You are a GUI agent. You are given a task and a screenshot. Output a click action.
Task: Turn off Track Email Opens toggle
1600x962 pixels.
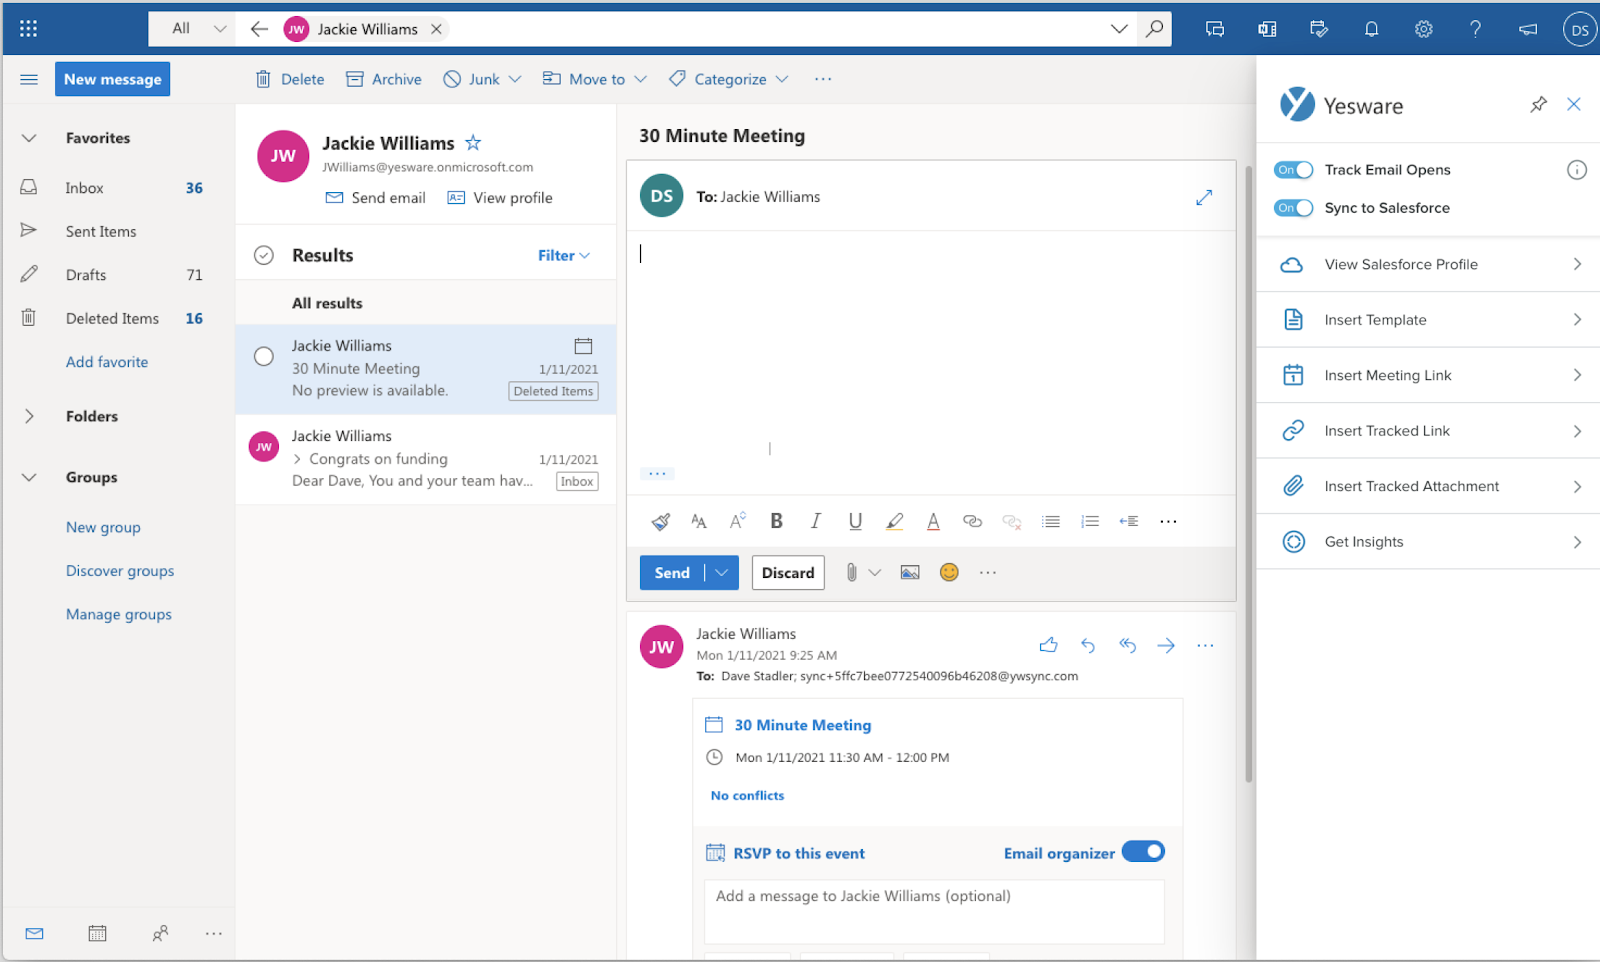pyautogui.click(x=1293, y=170)
